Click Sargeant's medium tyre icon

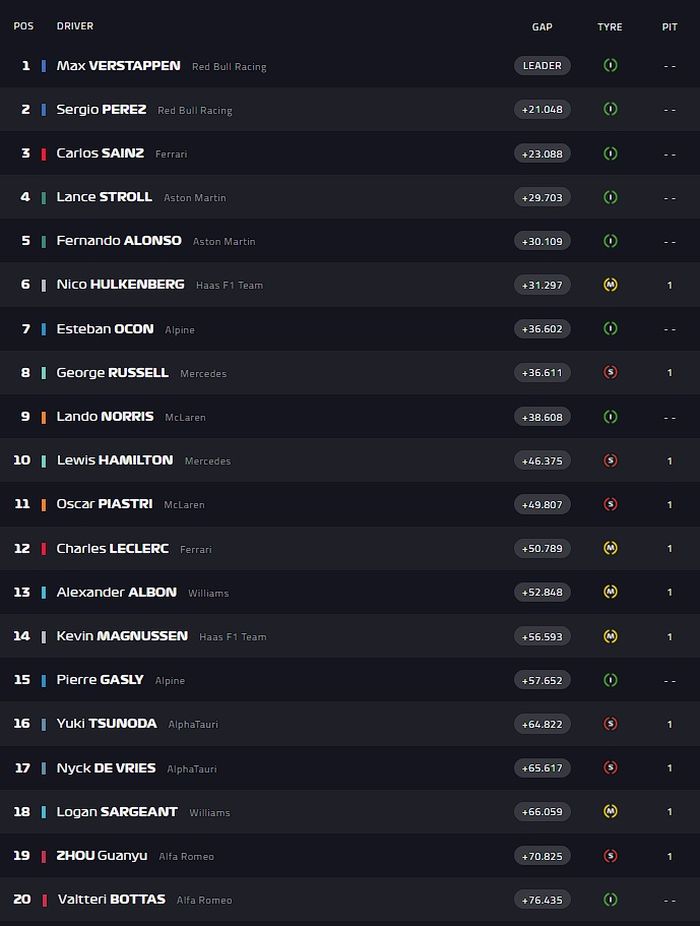610,812
